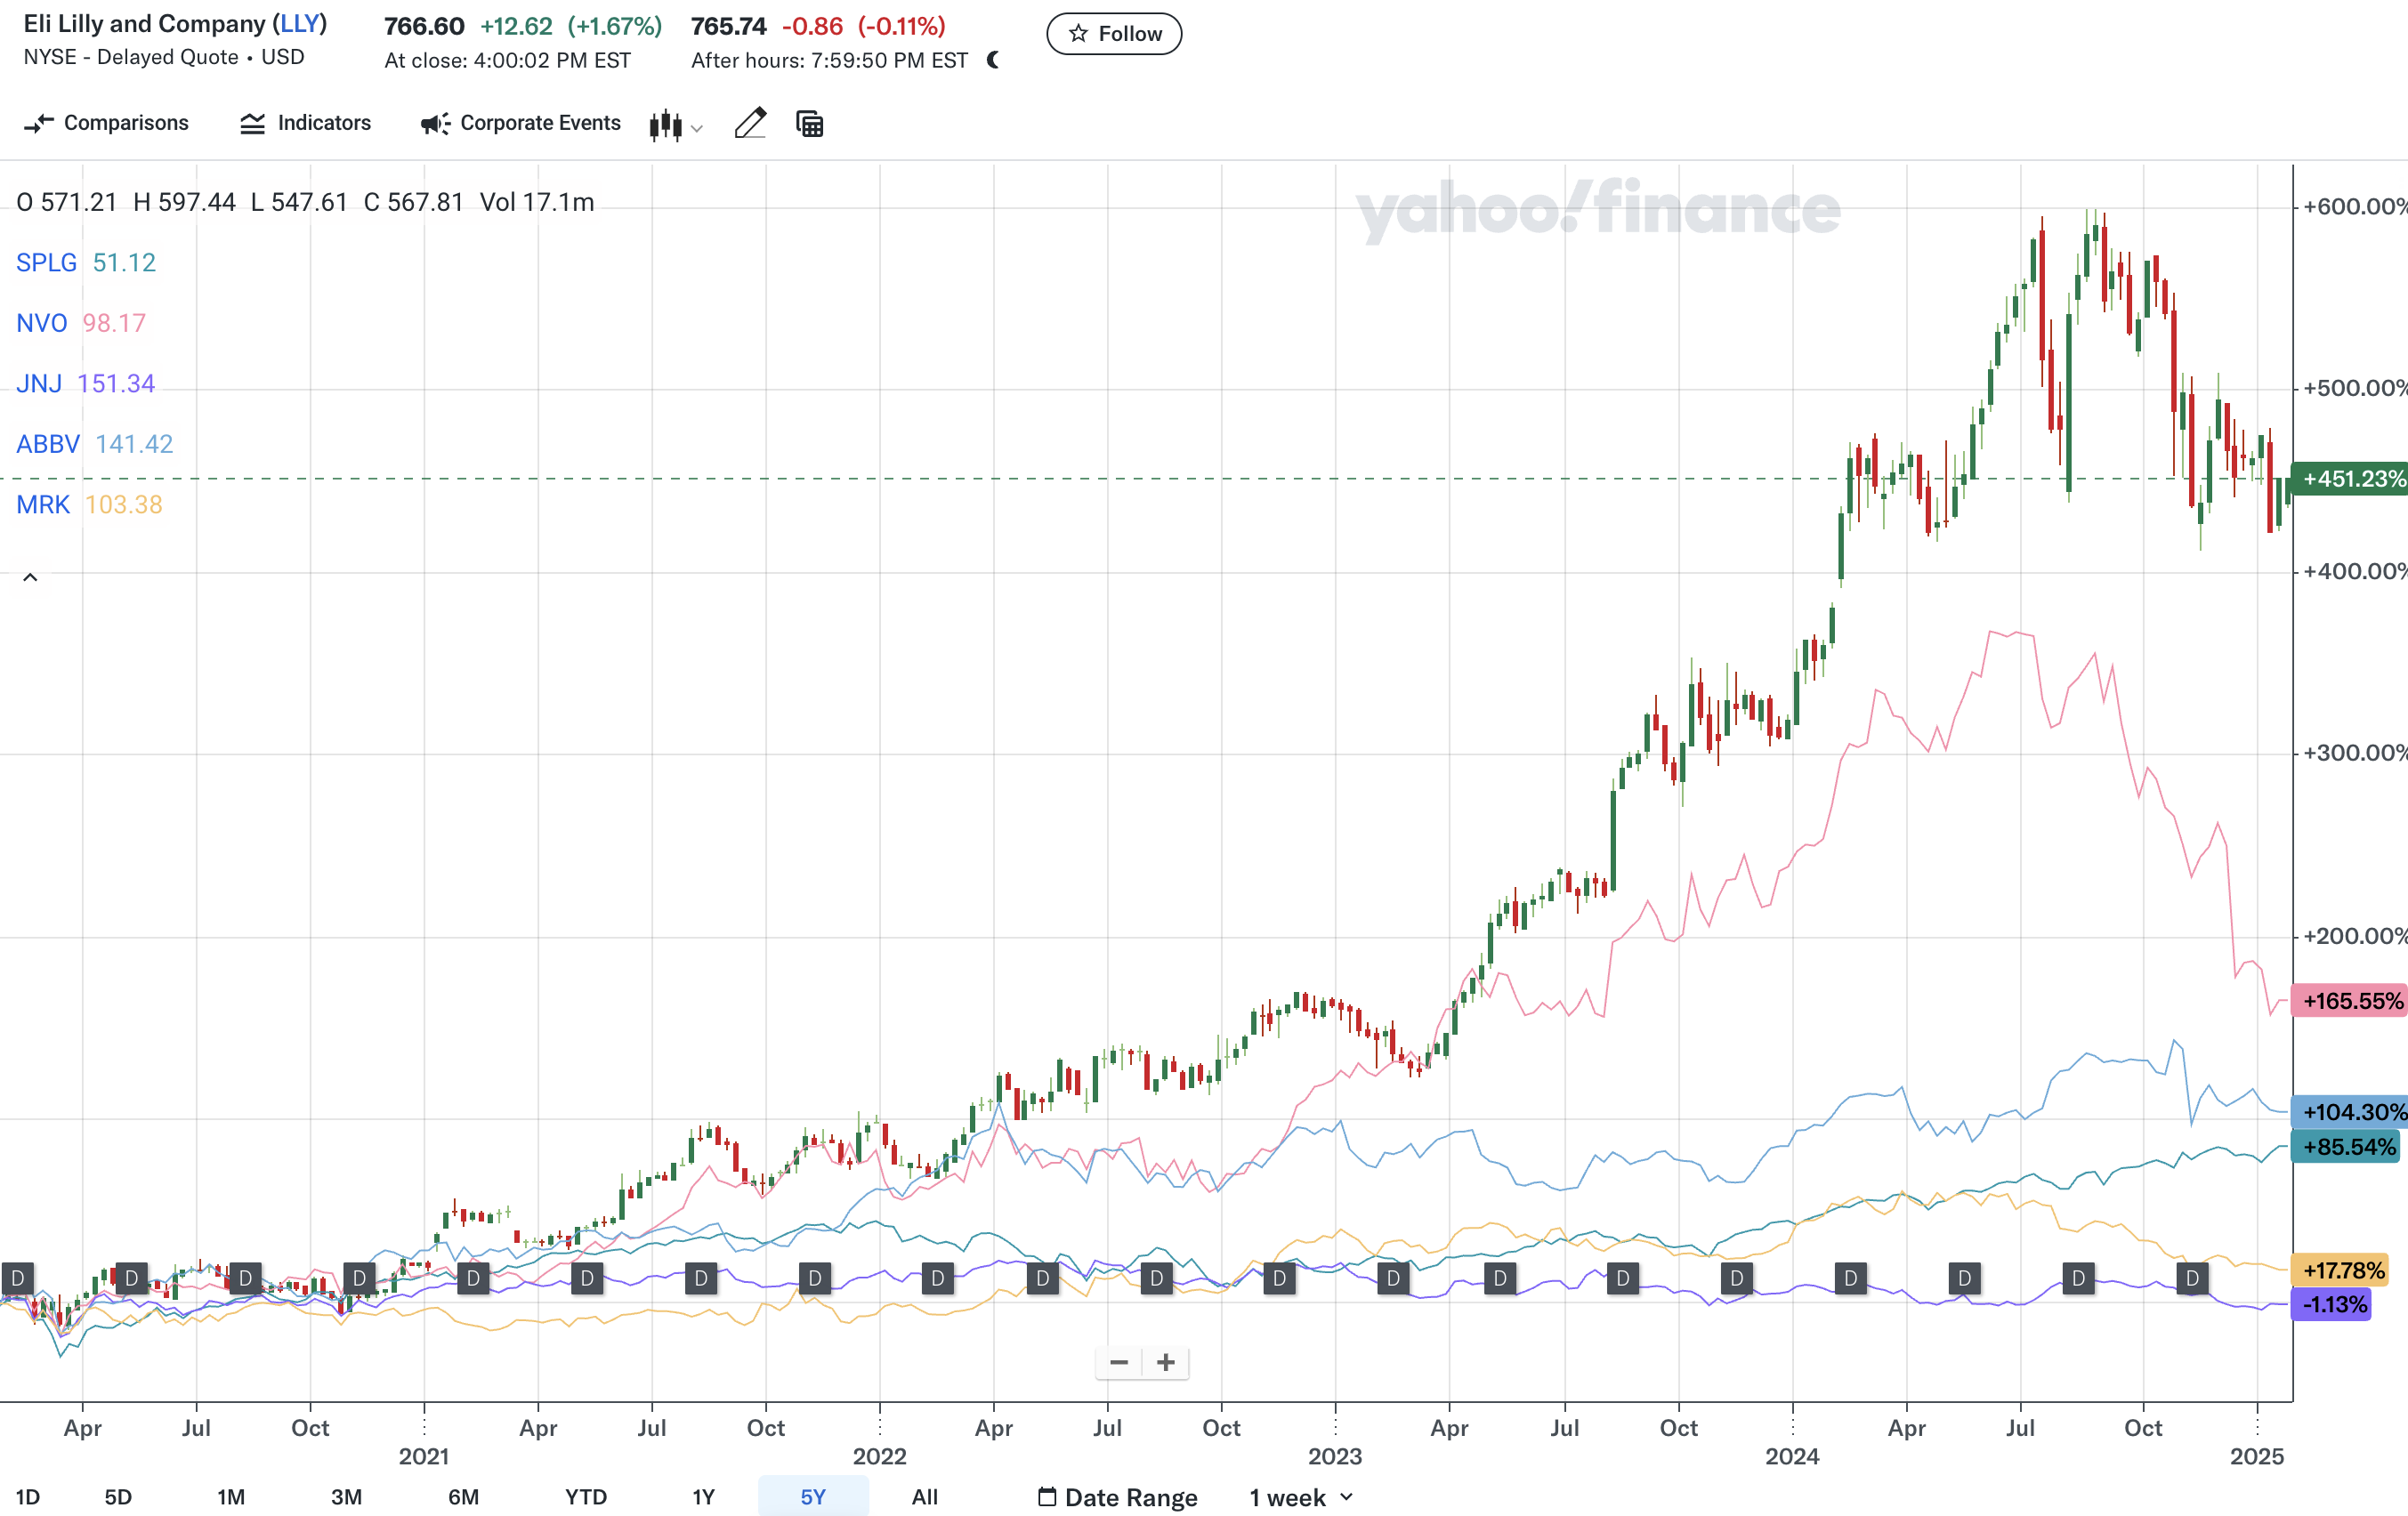This screenshot has height=1516, width=2408.
Task: Switch to the YTD time range tab
Action: [x=586, y=1497]
